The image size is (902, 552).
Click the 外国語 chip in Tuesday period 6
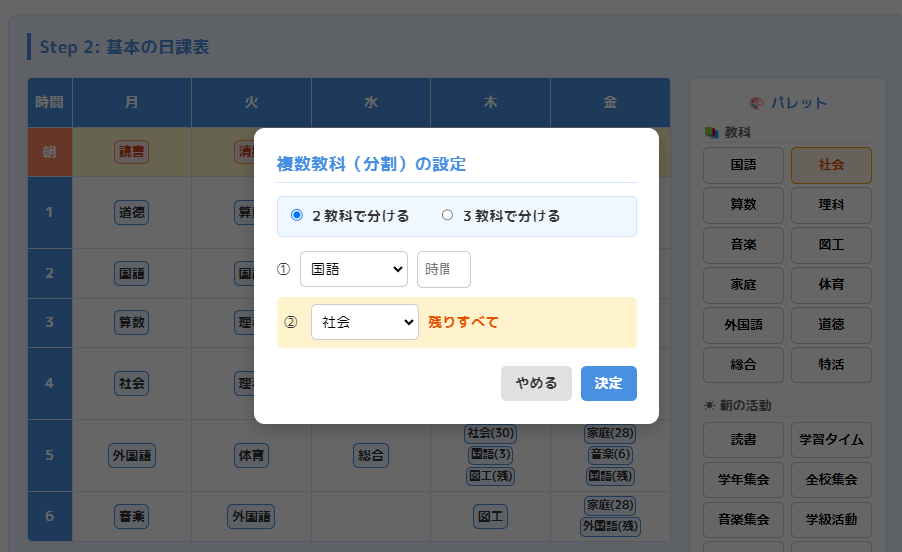[x=251, y=516]
